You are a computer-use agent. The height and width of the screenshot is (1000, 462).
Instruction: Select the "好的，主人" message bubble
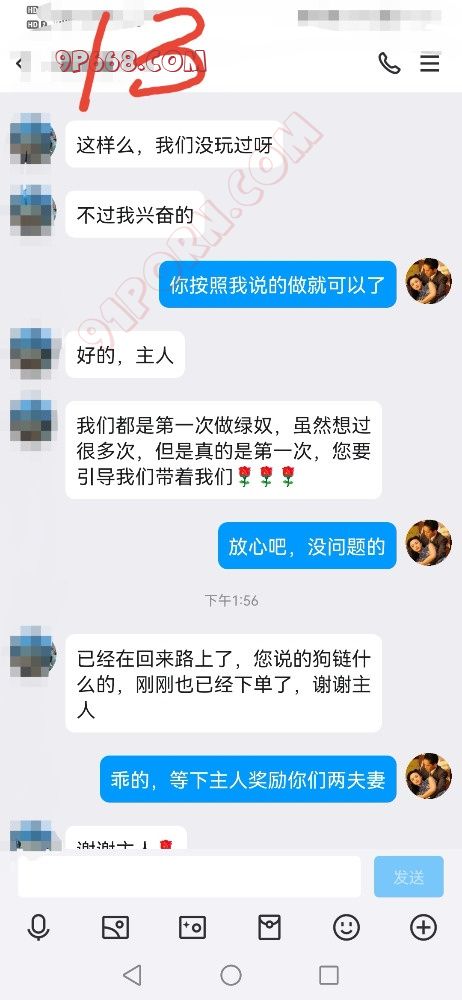(125, 355)
